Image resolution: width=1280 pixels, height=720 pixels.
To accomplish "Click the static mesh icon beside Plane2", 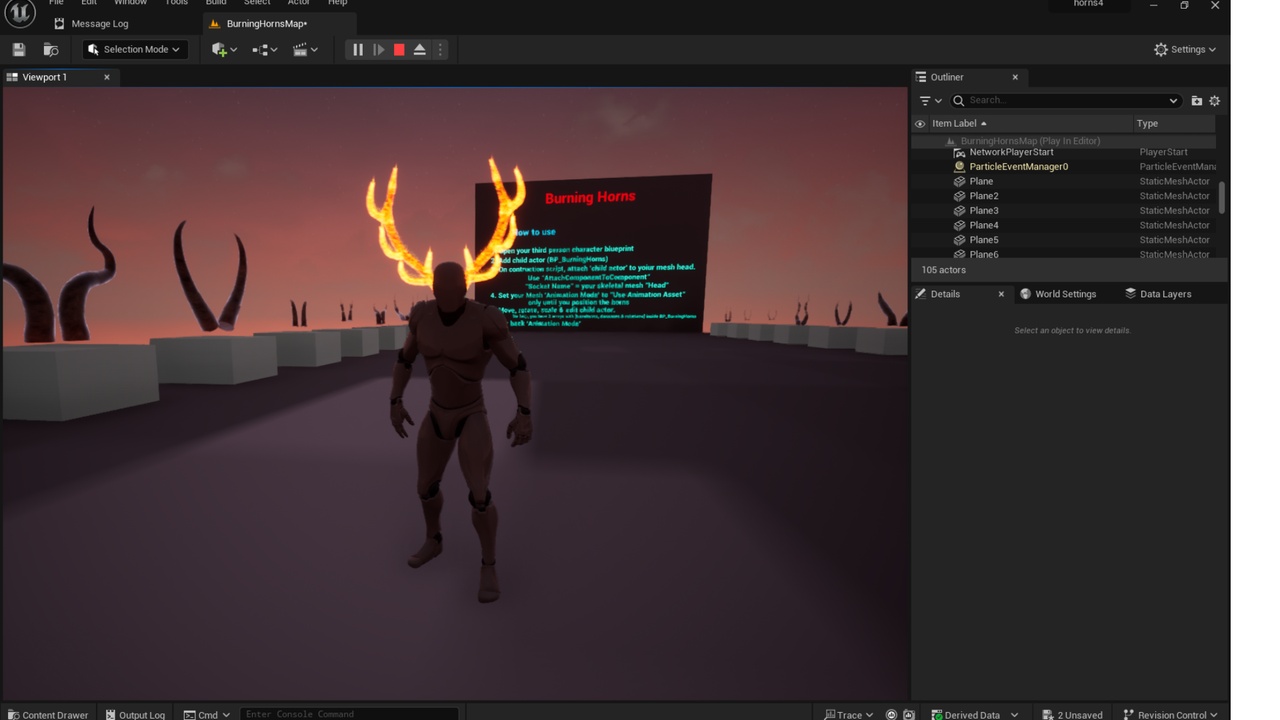I will 959,196.
